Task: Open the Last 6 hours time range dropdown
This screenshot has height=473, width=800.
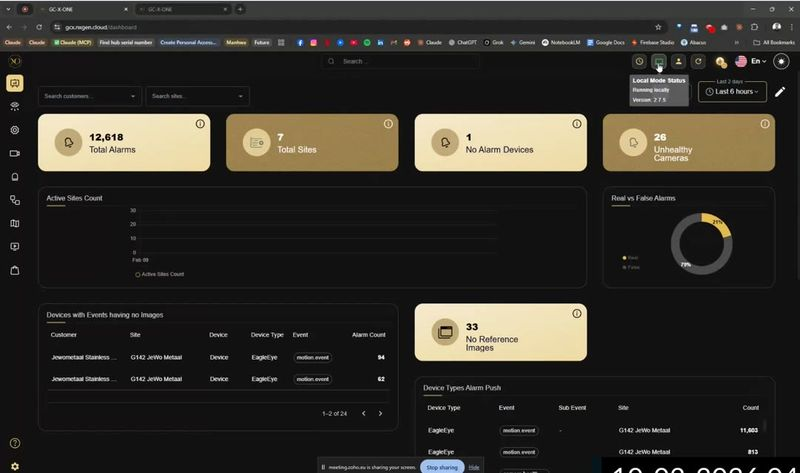Action: pyautogui.click(x=732, y=92)
